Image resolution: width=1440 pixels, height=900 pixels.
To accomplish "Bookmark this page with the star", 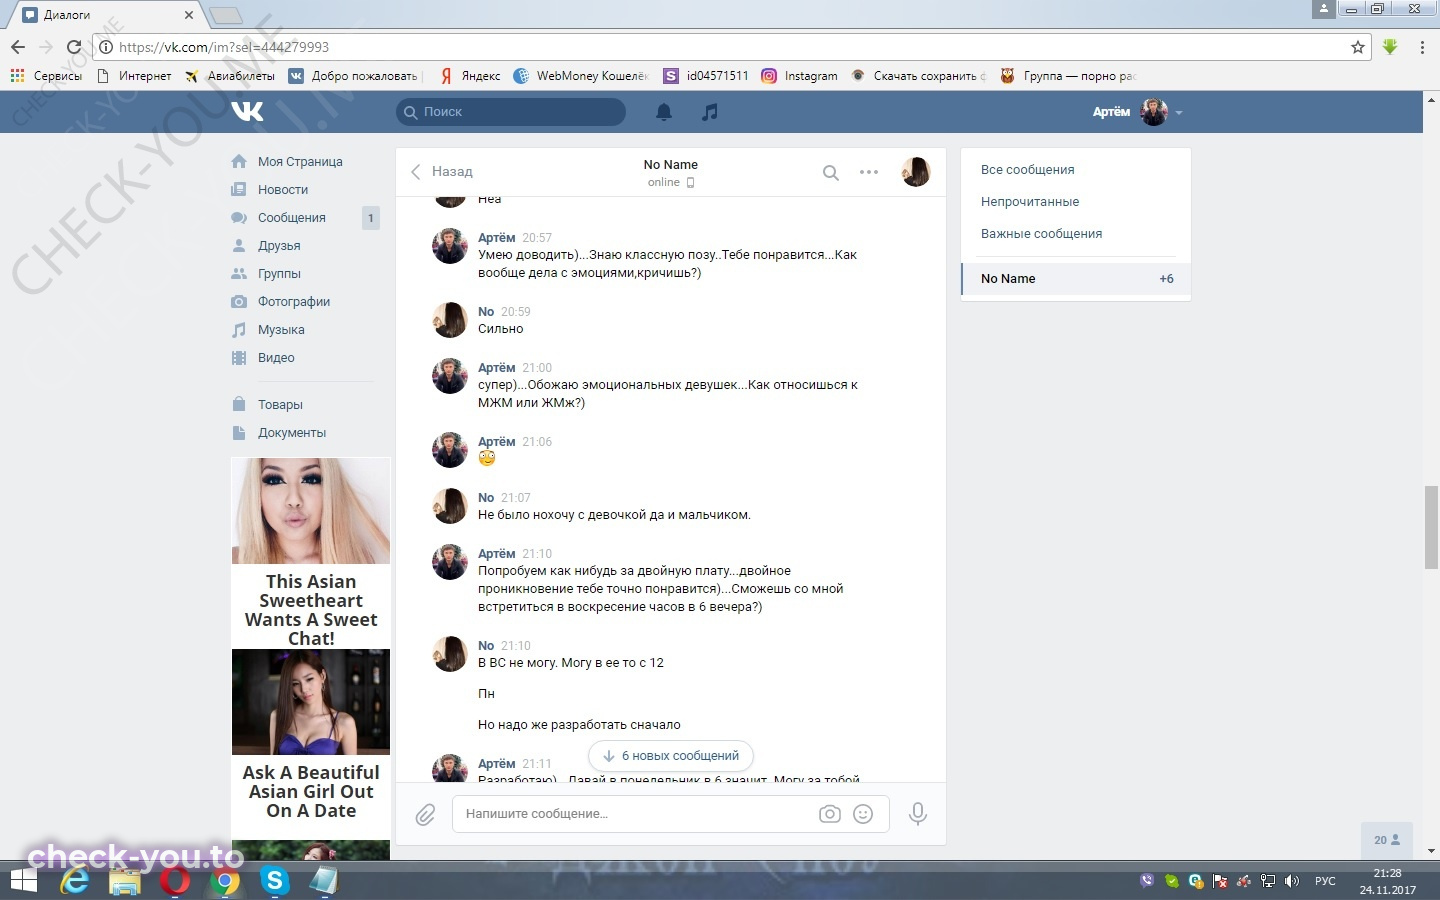I will click(x=1358, y=47).
